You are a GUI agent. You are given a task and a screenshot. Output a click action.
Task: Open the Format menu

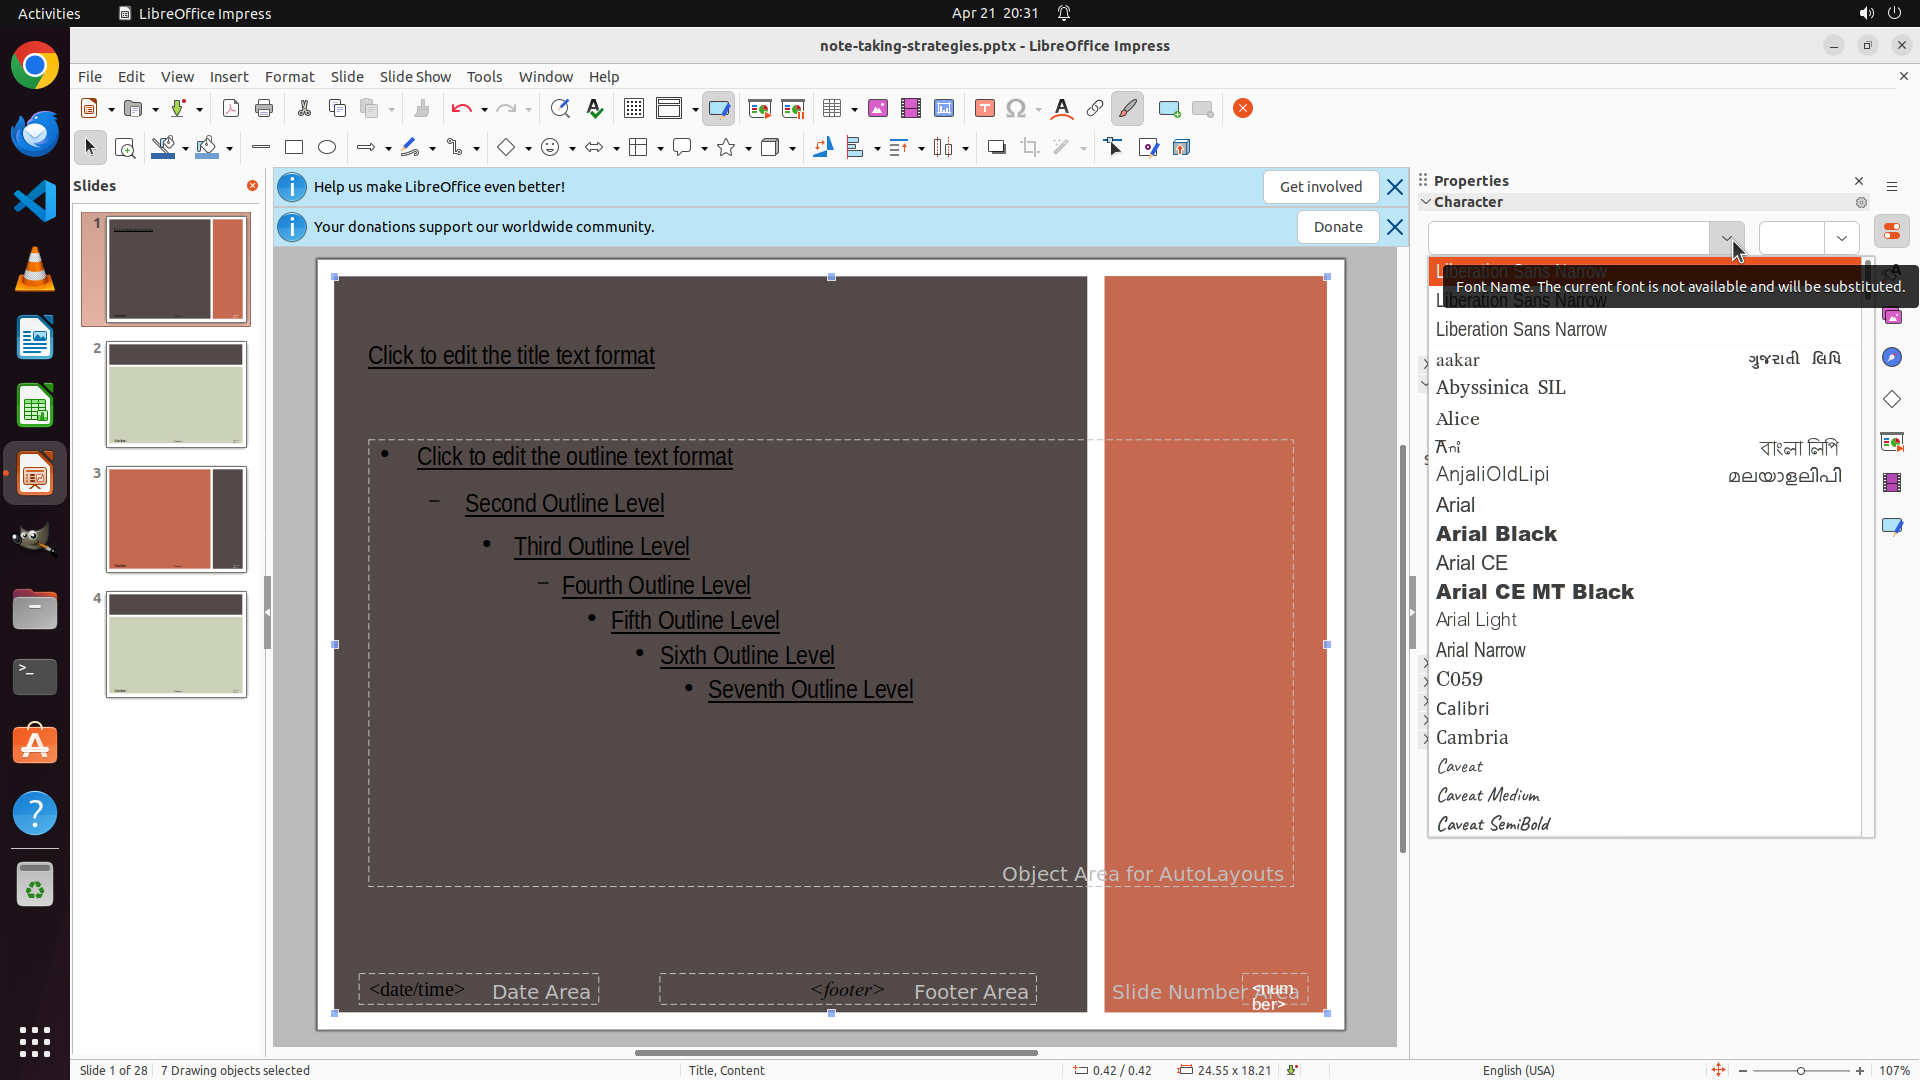coord(289,77)
